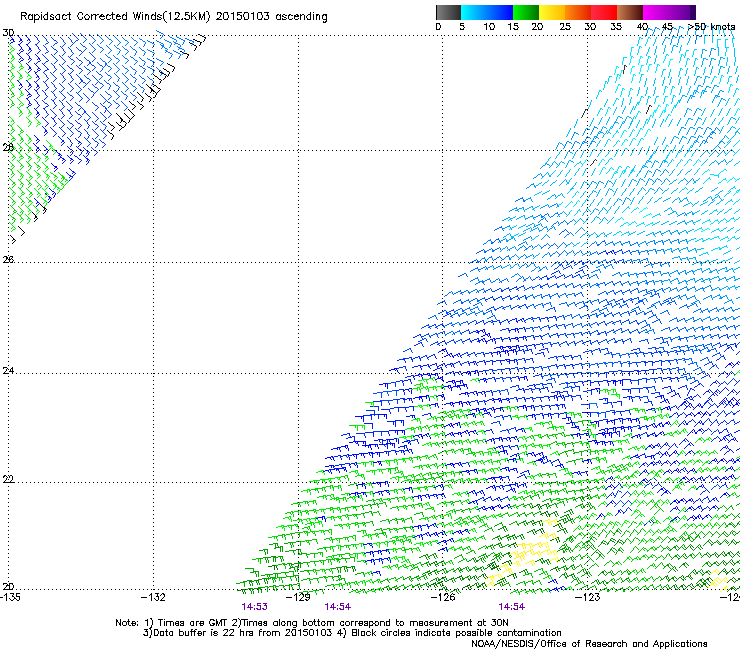The height and width of the screenshot is (650, 740).
Task: Click the latitude label 20
Action: click(8, 586)
